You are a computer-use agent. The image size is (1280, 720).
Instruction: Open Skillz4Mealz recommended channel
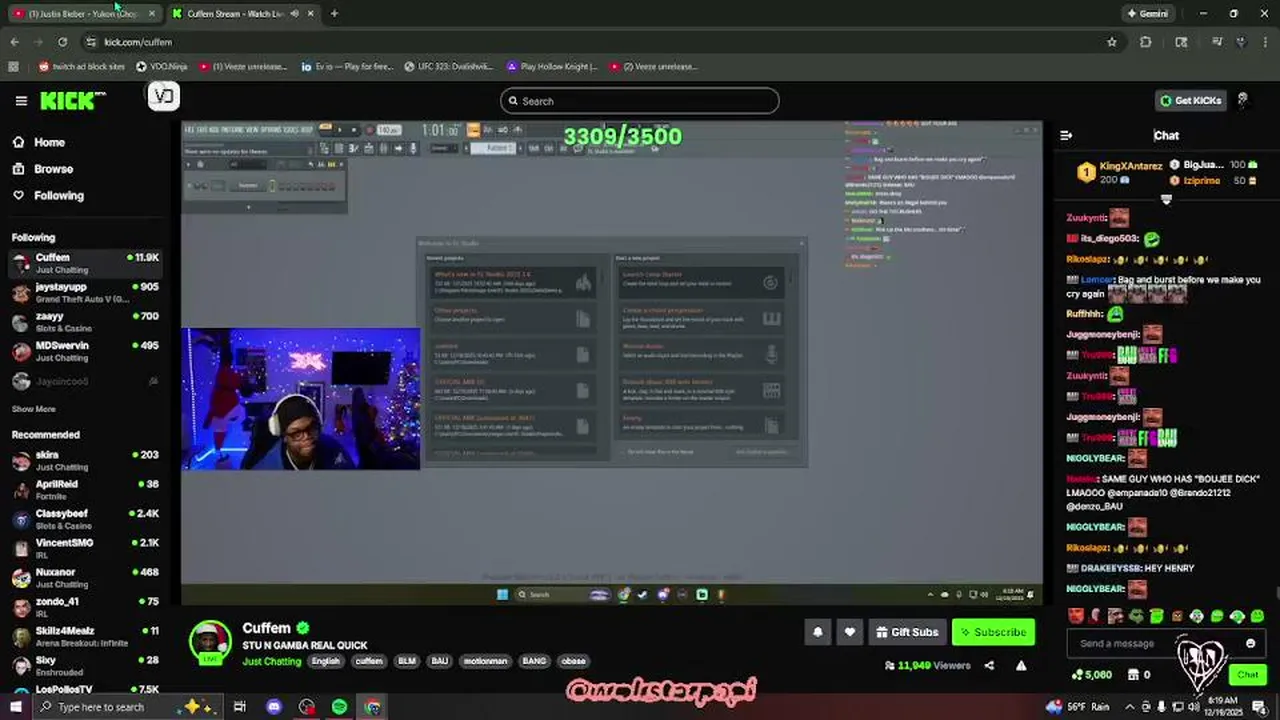tap(85, 636)
